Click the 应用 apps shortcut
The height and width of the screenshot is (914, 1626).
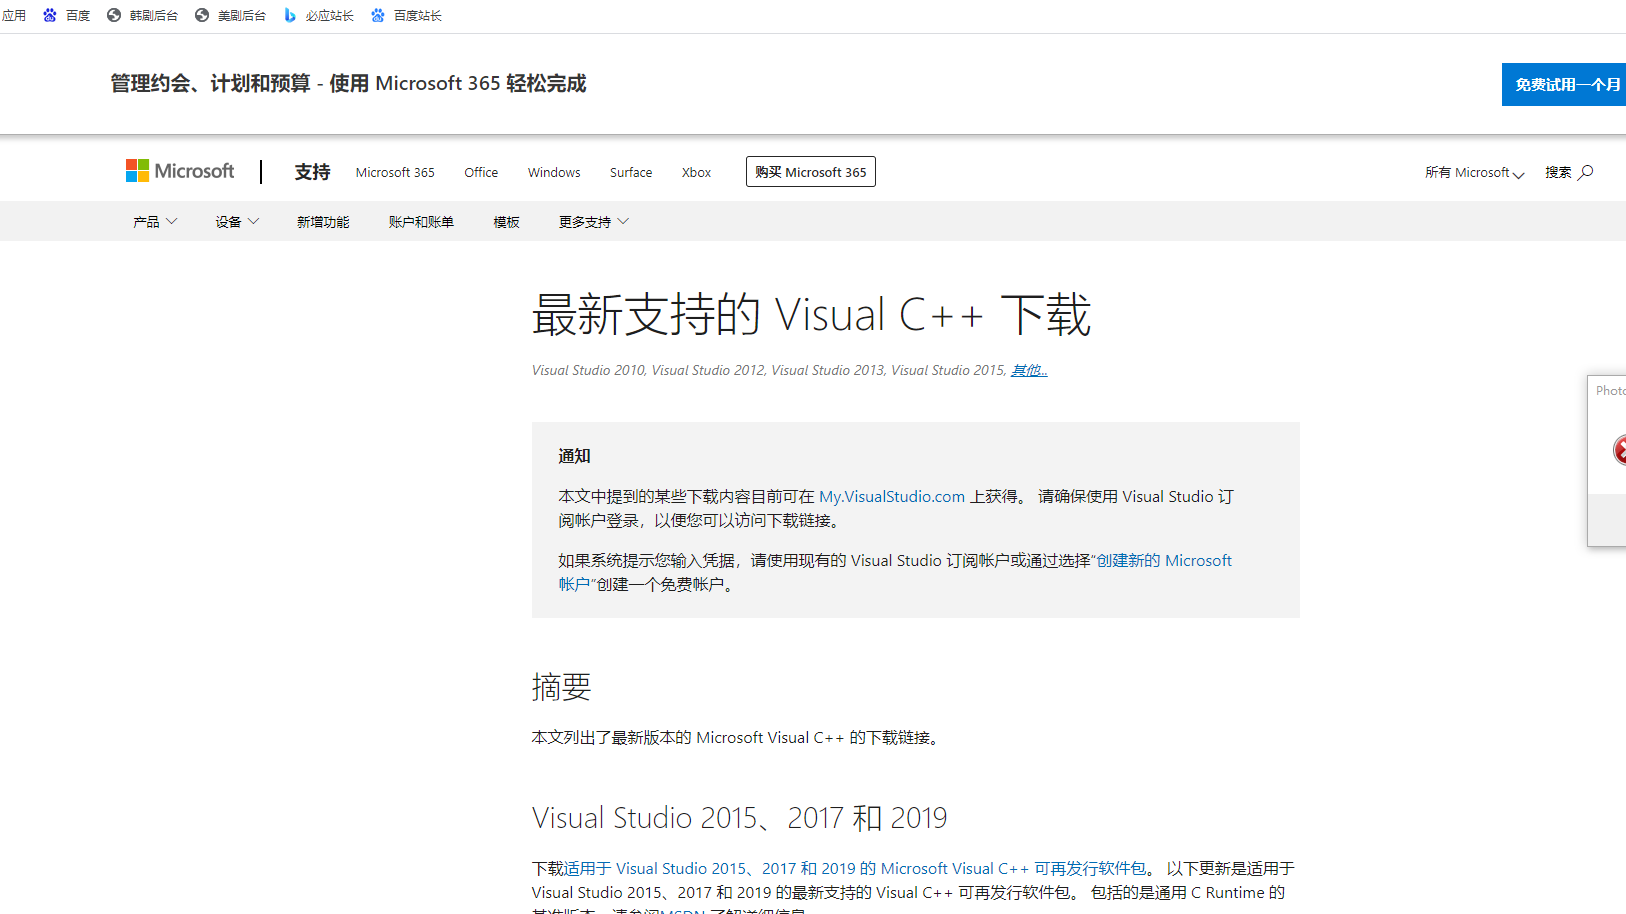click(x=15, y=14)
